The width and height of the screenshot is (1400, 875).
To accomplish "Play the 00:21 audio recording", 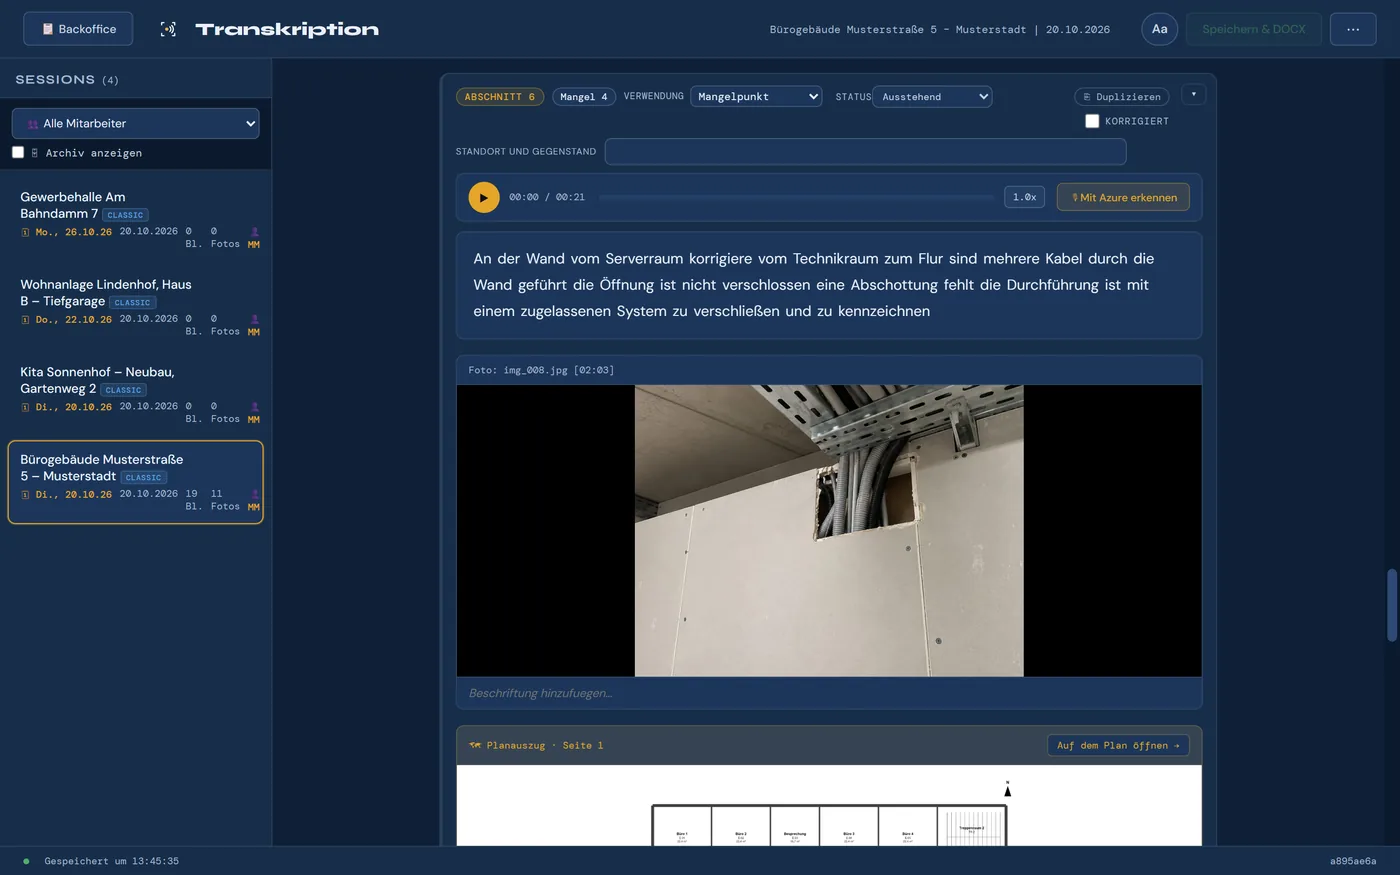I will coord(484,197).
